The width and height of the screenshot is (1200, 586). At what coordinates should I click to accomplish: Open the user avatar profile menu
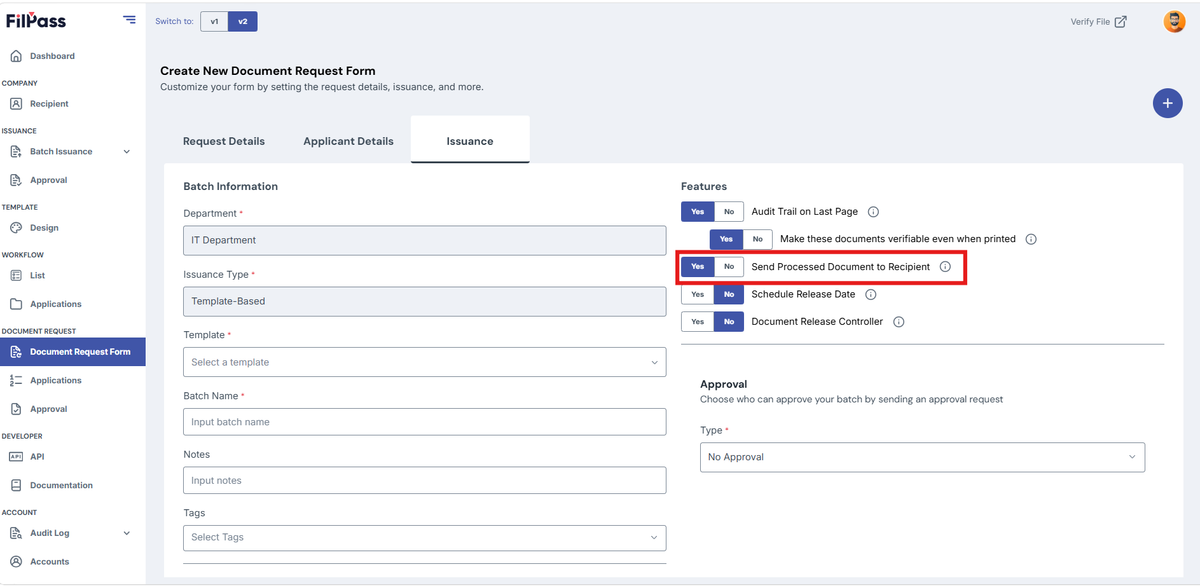coord(1174,21)
